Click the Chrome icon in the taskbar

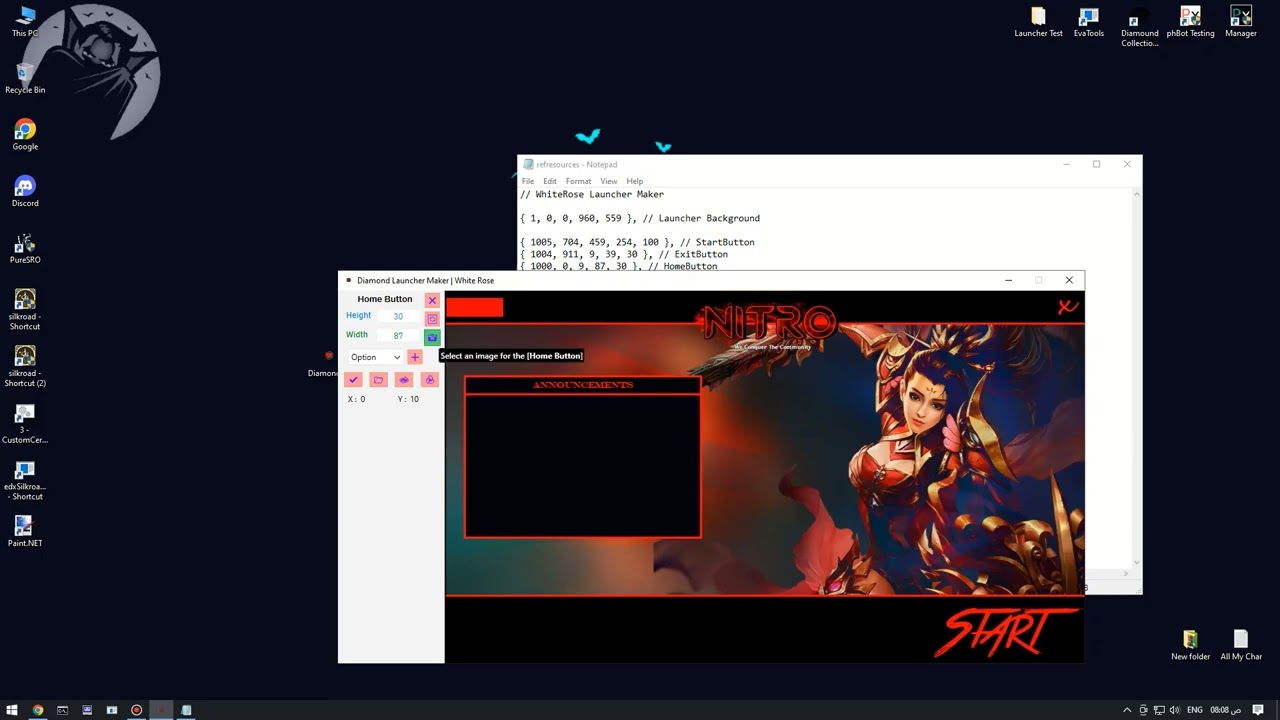38,710
